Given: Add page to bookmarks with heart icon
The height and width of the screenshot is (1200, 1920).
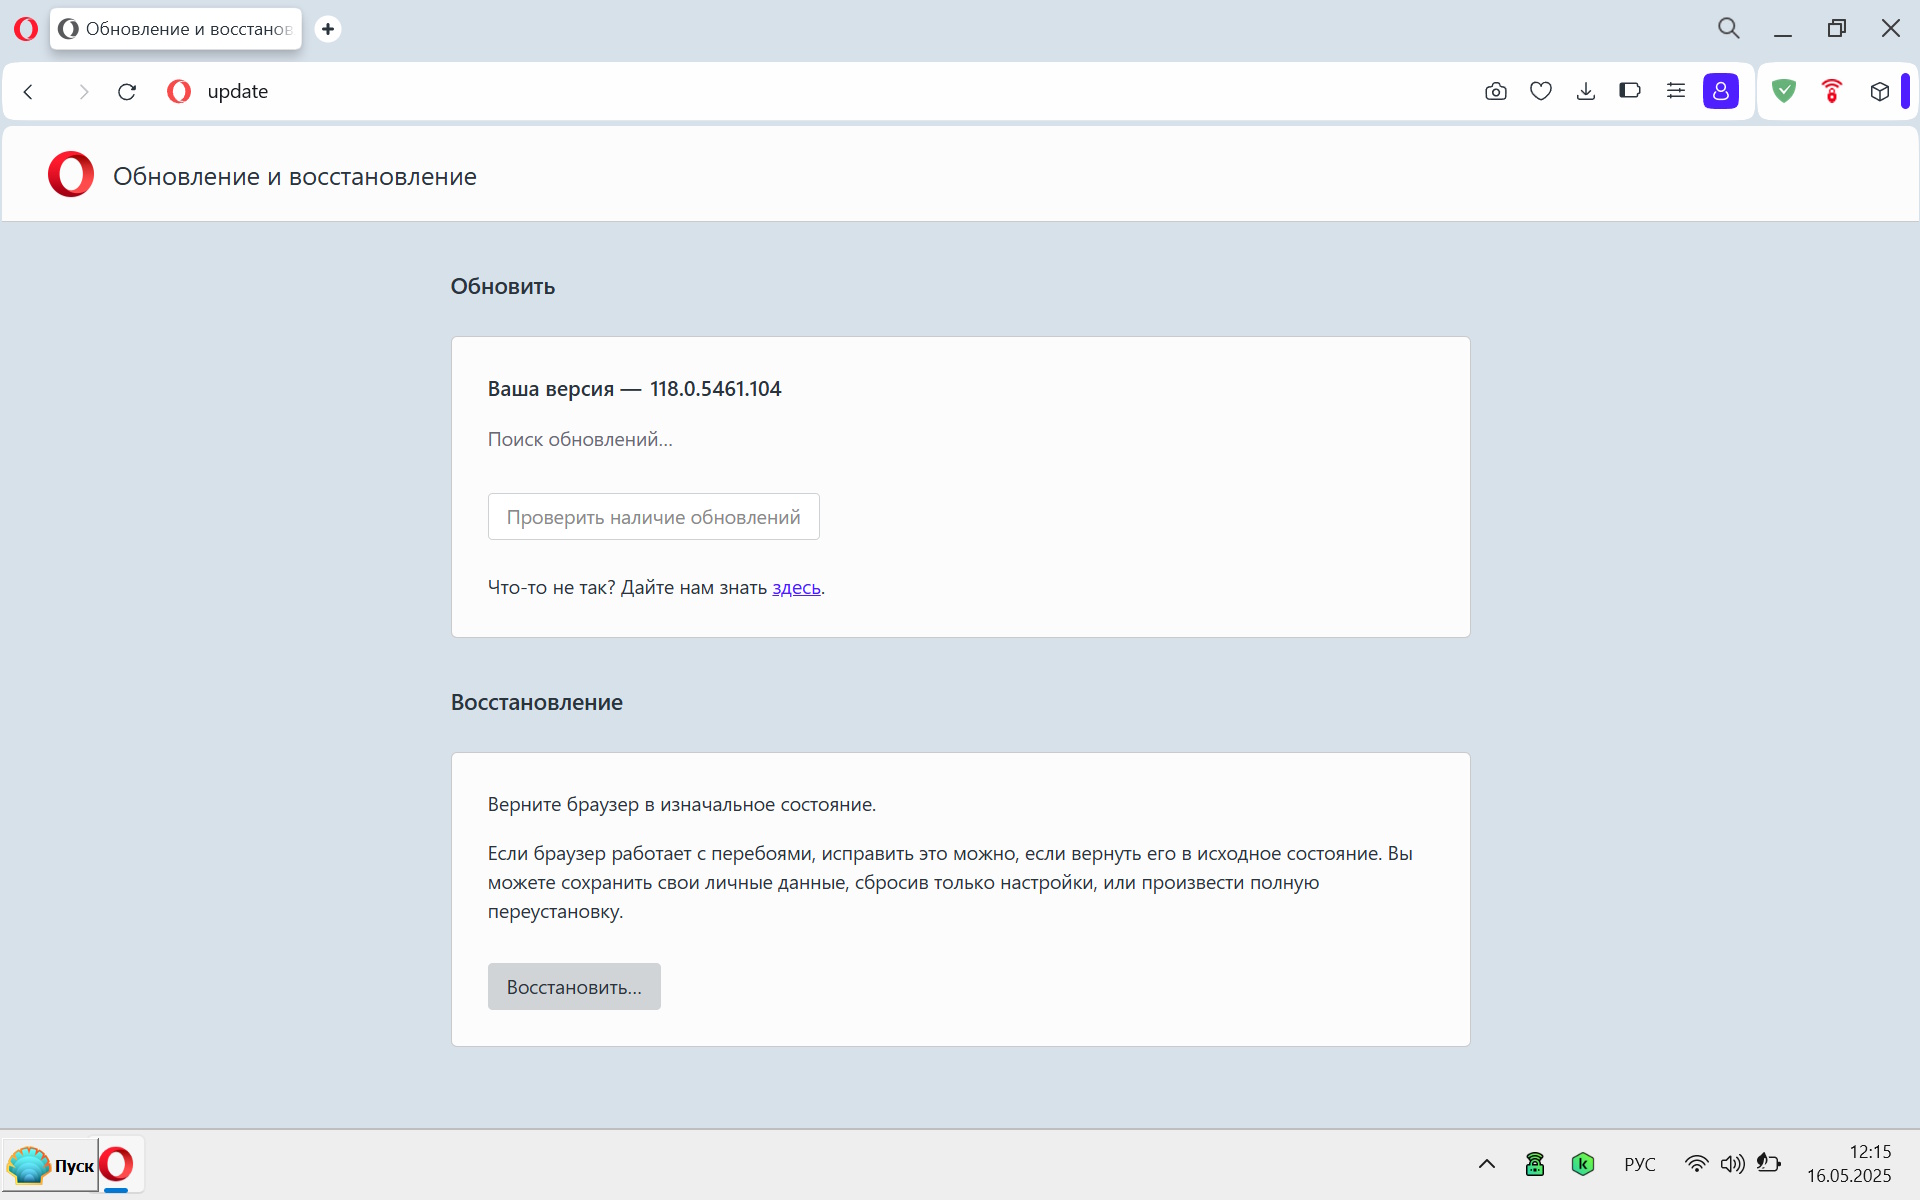Looking at the screenshot, I should pyautogui.click(x=1541, y=92).
